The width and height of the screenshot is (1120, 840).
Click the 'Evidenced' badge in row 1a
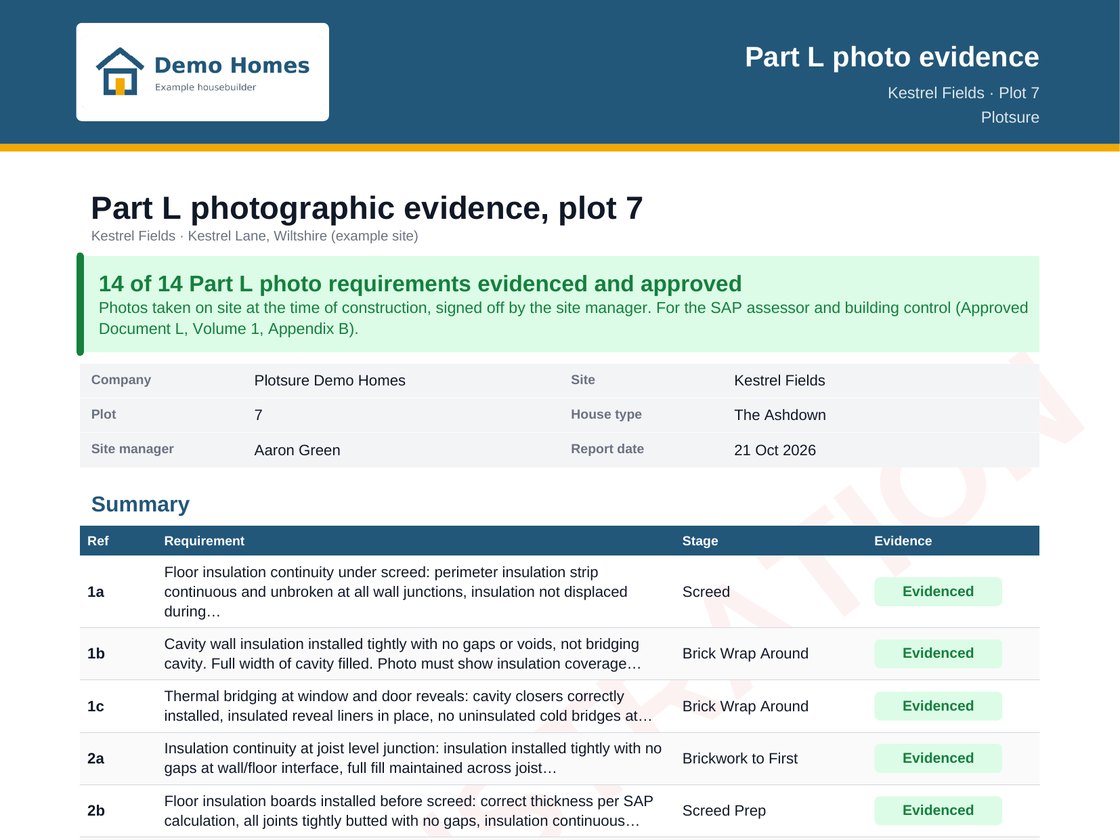pos(937,591)
